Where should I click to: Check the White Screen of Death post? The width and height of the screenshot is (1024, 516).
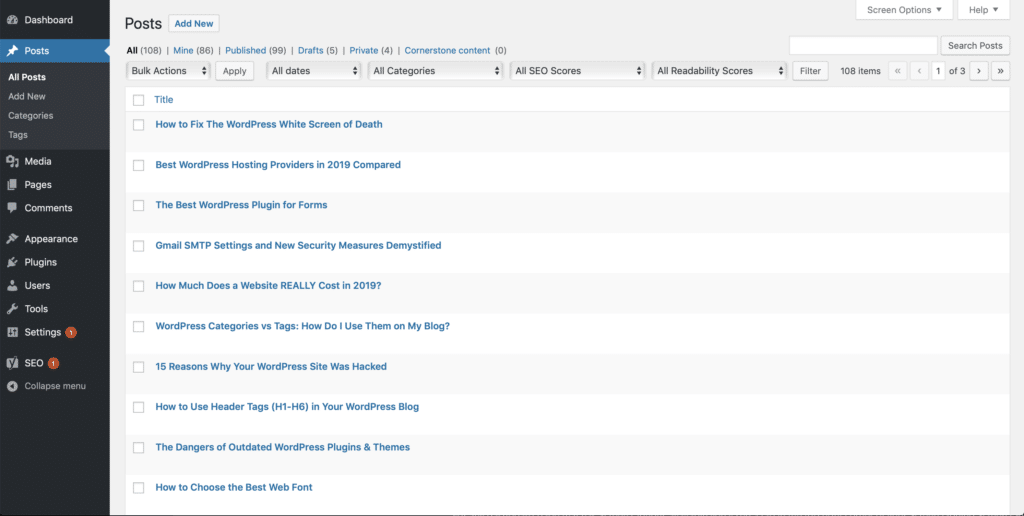(x=138, y=125)
